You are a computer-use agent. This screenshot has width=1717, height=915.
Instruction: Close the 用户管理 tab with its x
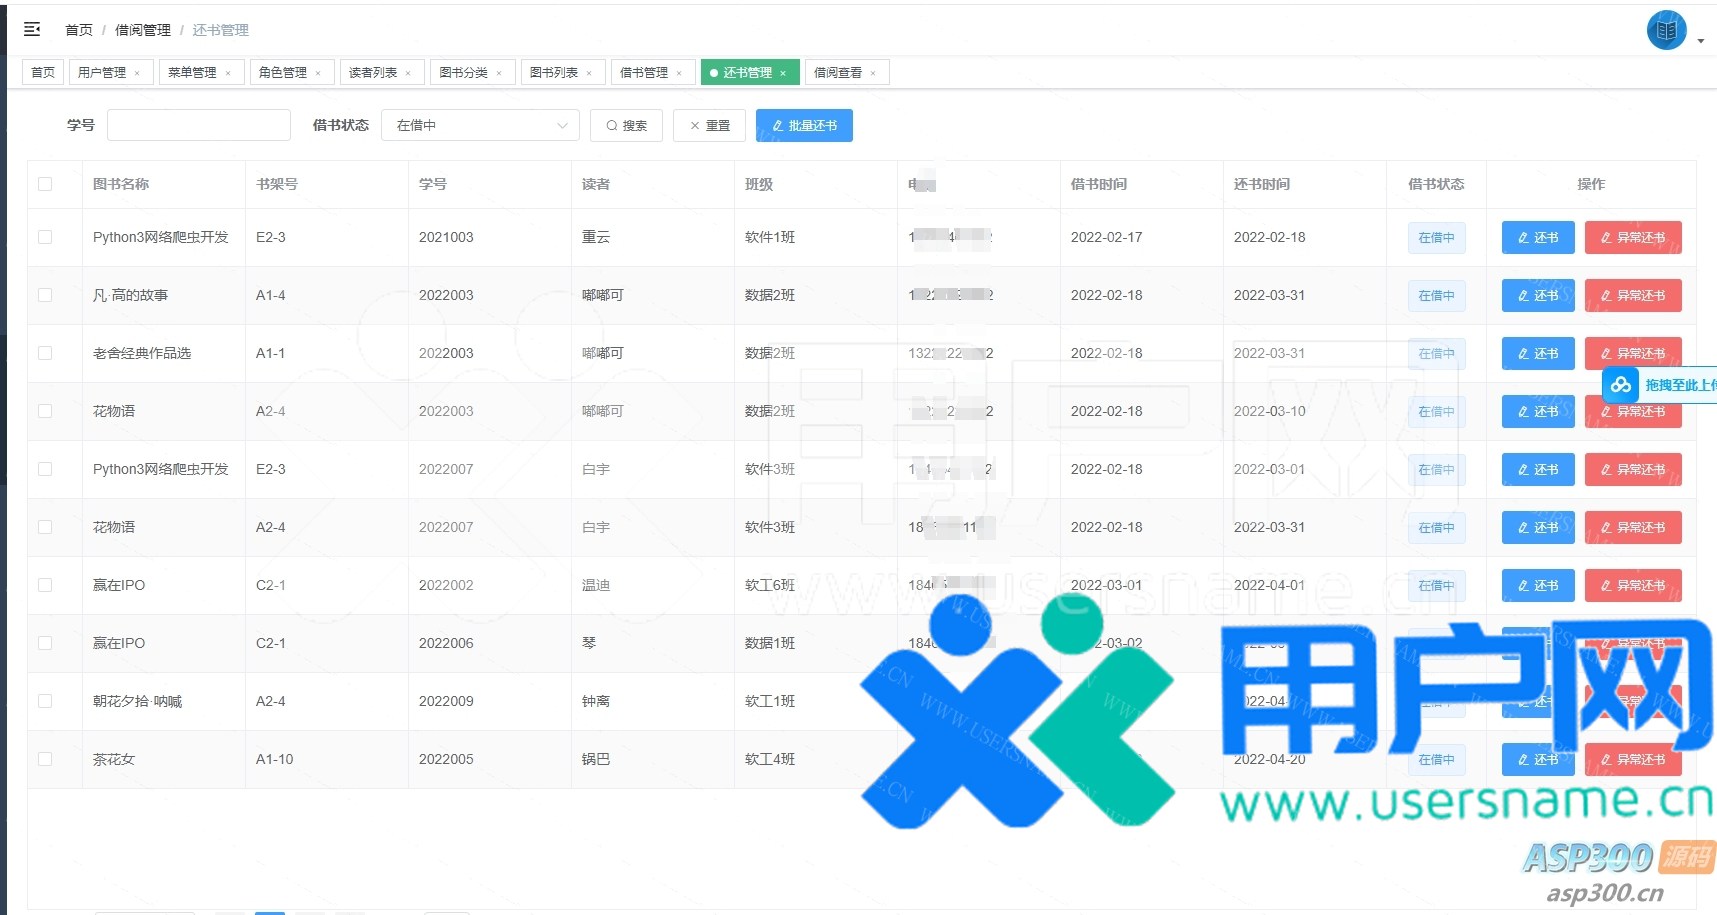point(137,73)
